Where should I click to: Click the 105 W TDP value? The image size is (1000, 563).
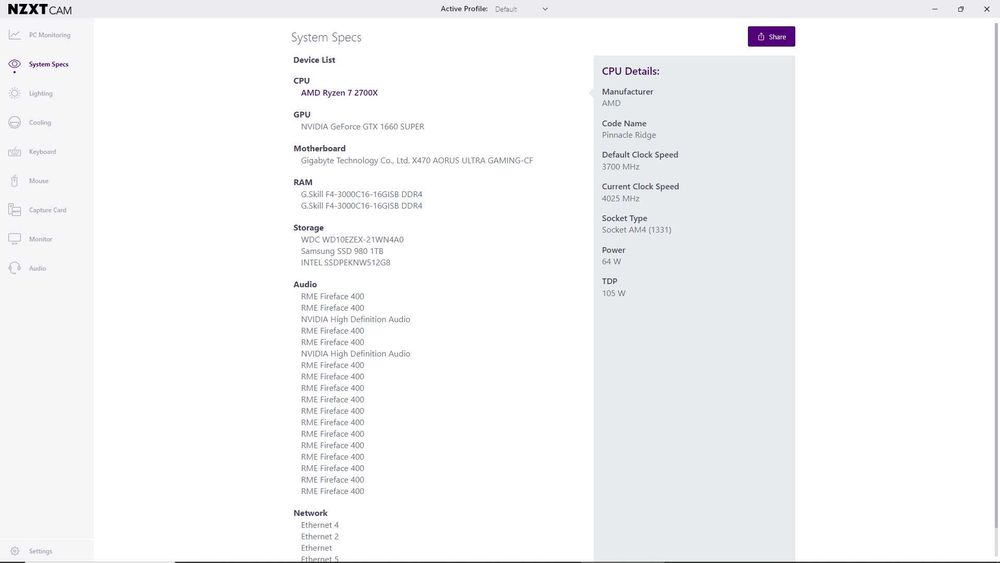point(614,293)
